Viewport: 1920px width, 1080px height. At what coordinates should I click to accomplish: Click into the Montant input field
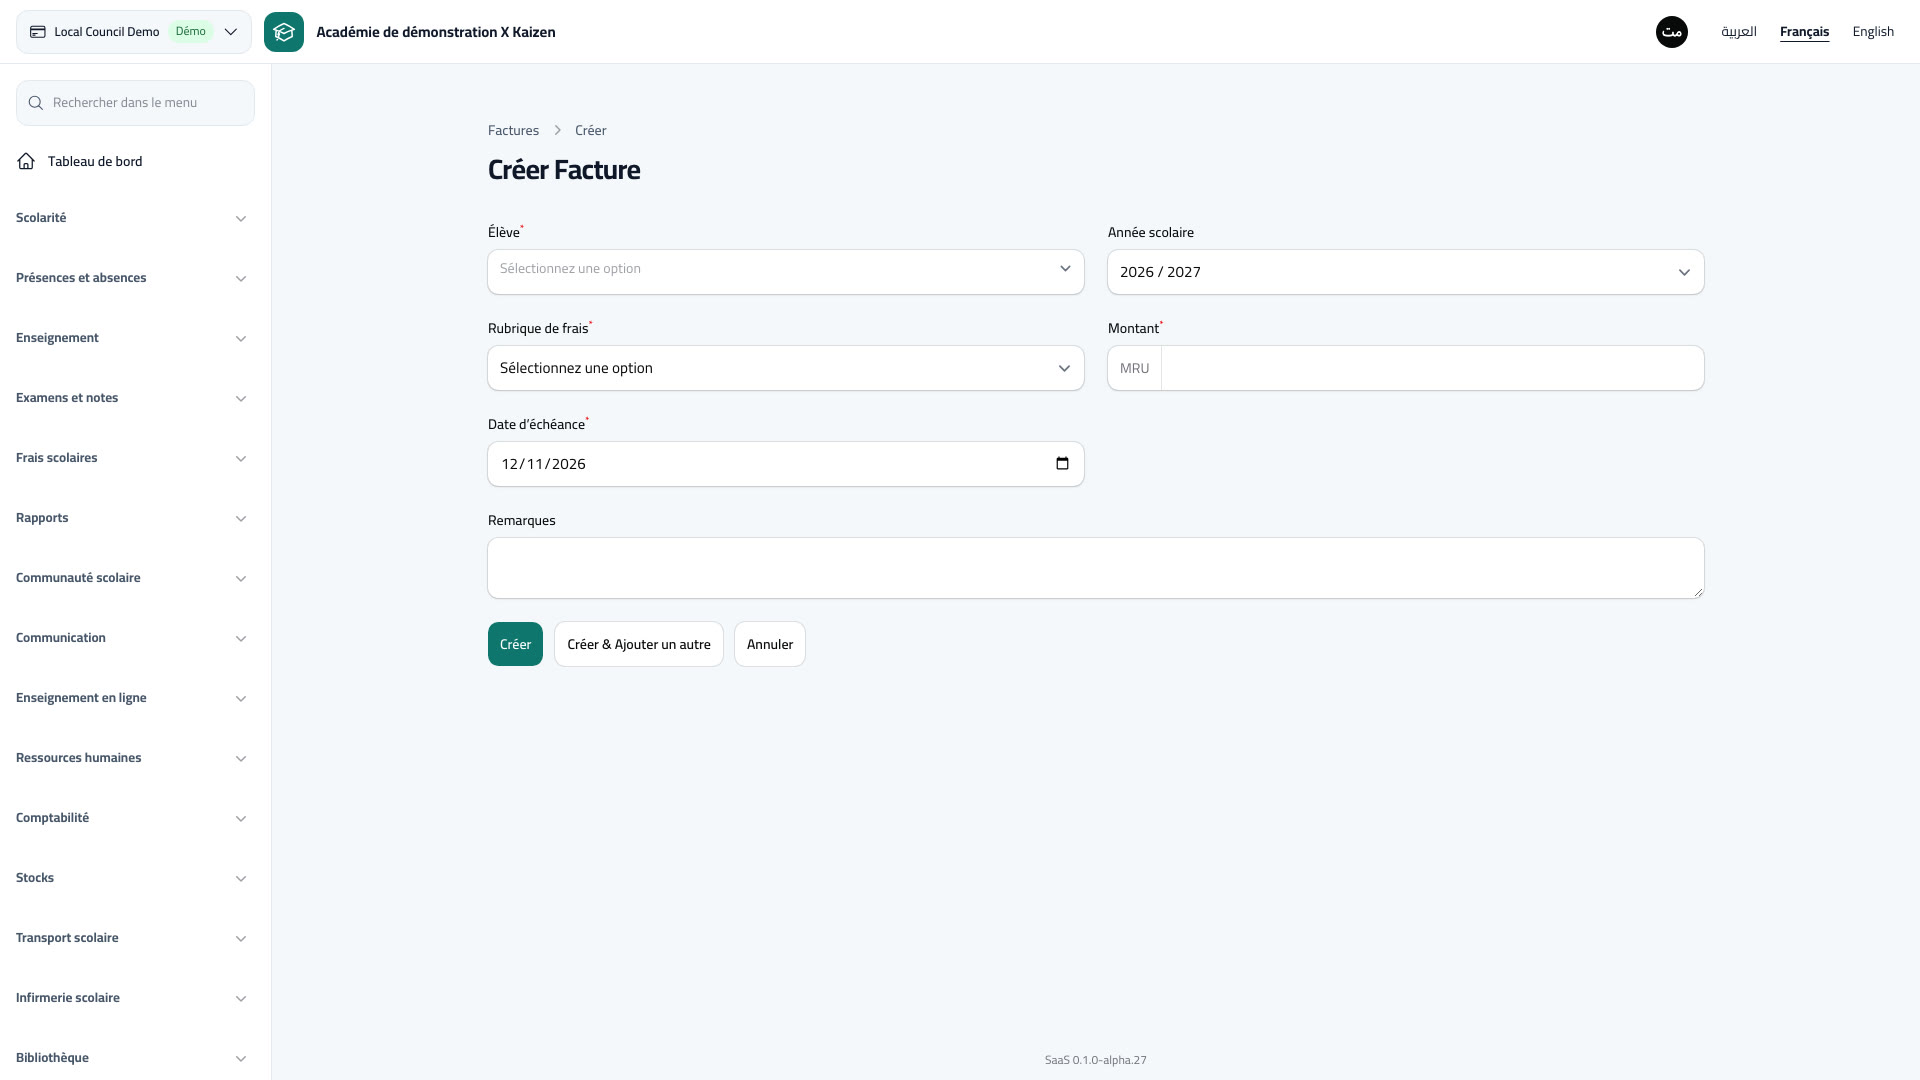click(x=1432, y=368)
